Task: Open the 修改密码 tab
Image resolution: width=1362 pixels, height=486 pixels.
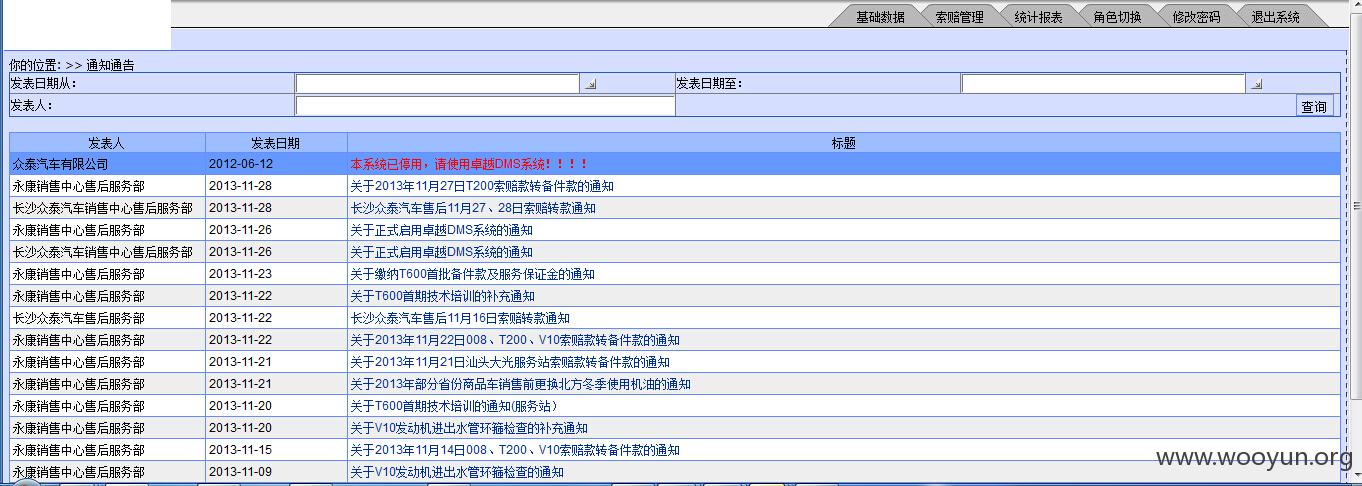Action: pyautogui.click(x=1196, y=17)
